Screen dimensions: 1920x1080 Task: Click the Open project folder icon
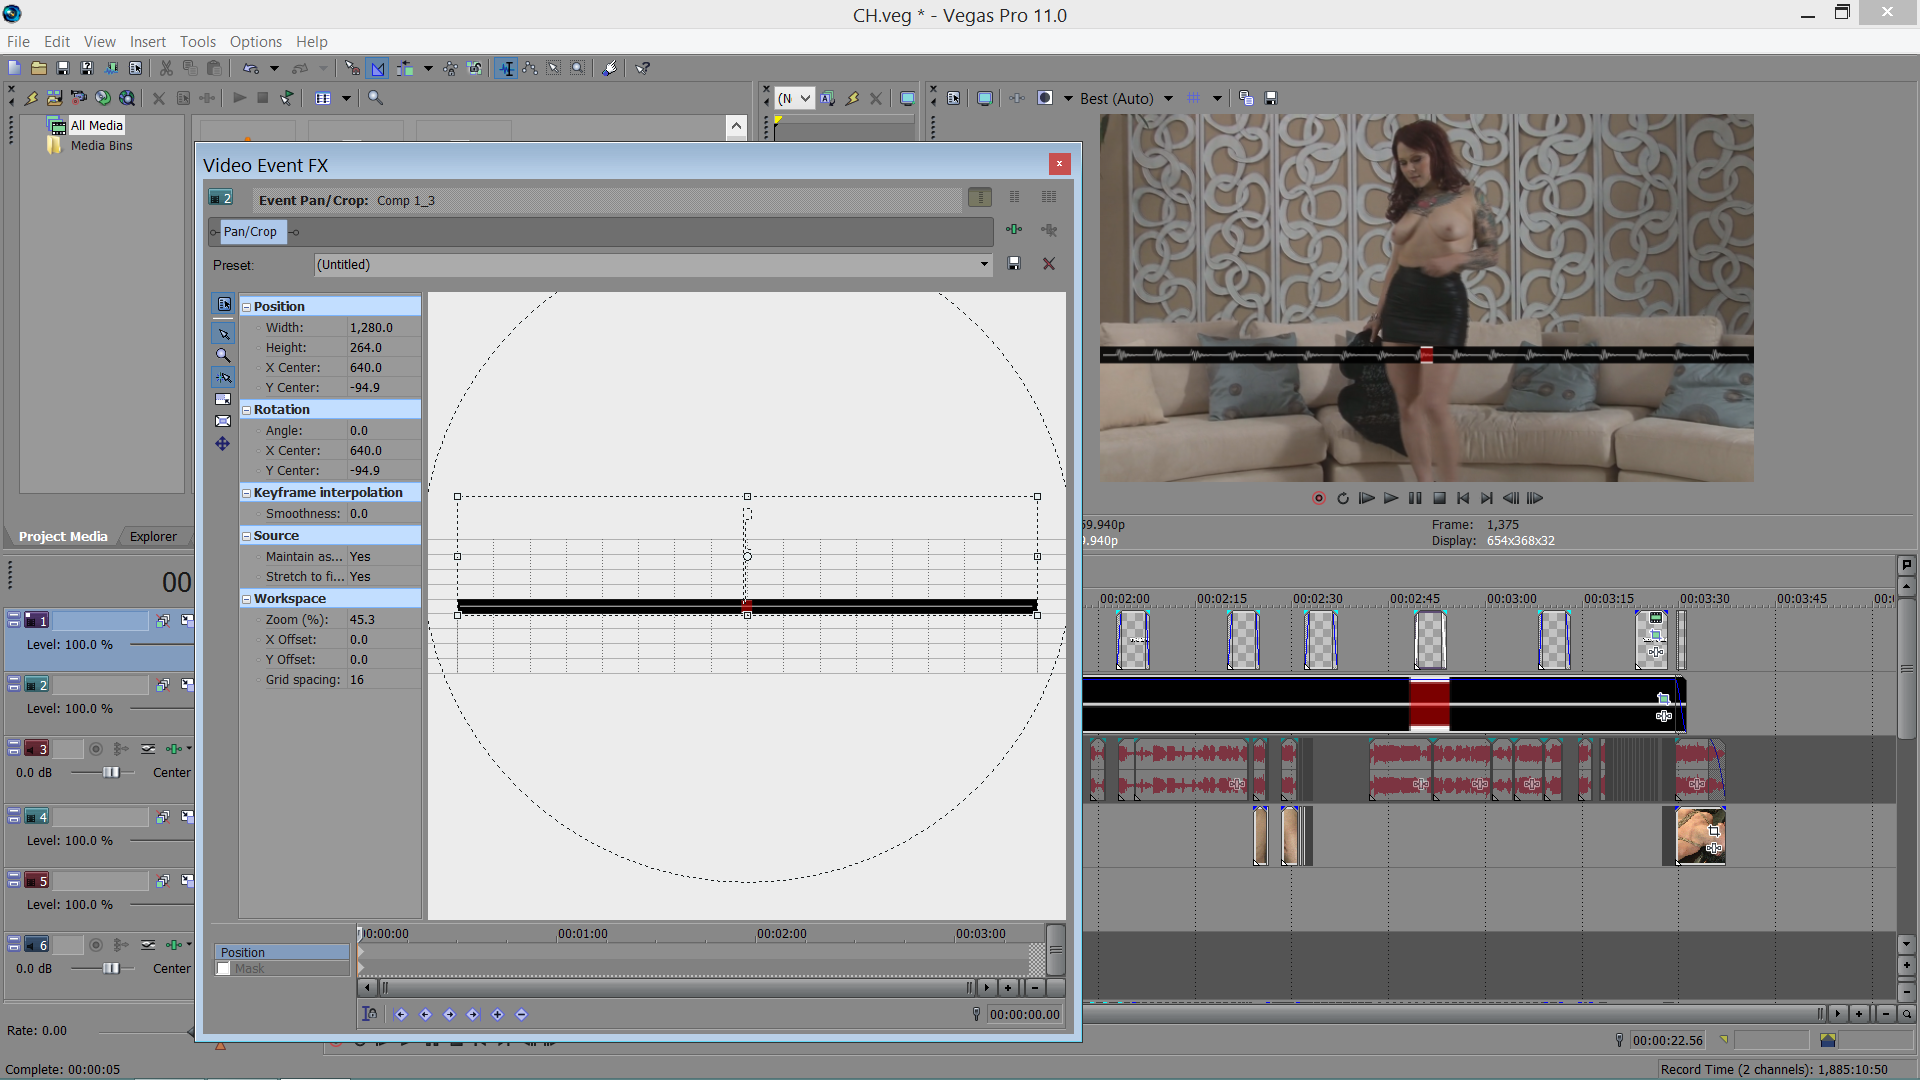38,68
